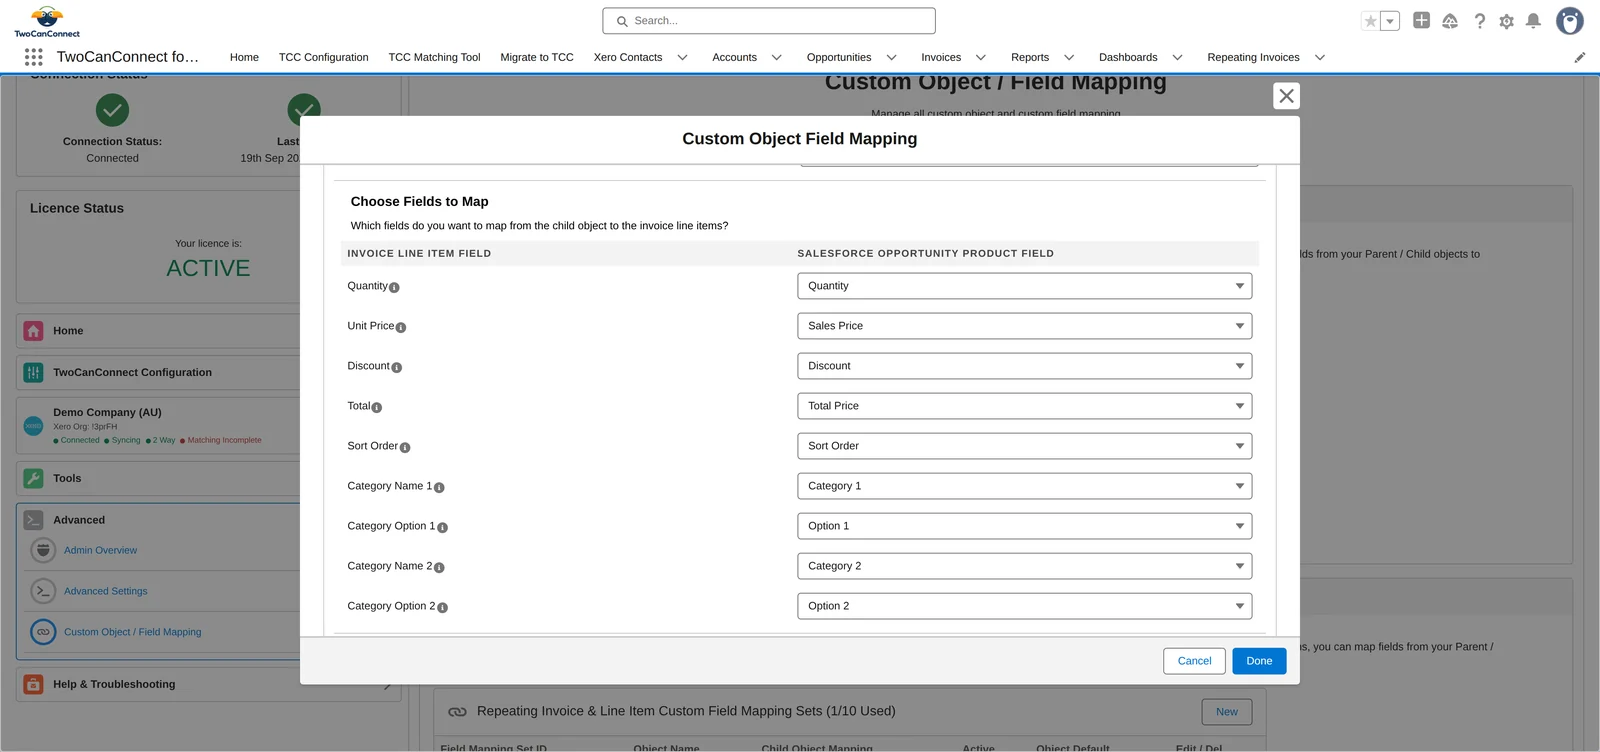Expand the Opportunities nav chevron

pos(892,58)
